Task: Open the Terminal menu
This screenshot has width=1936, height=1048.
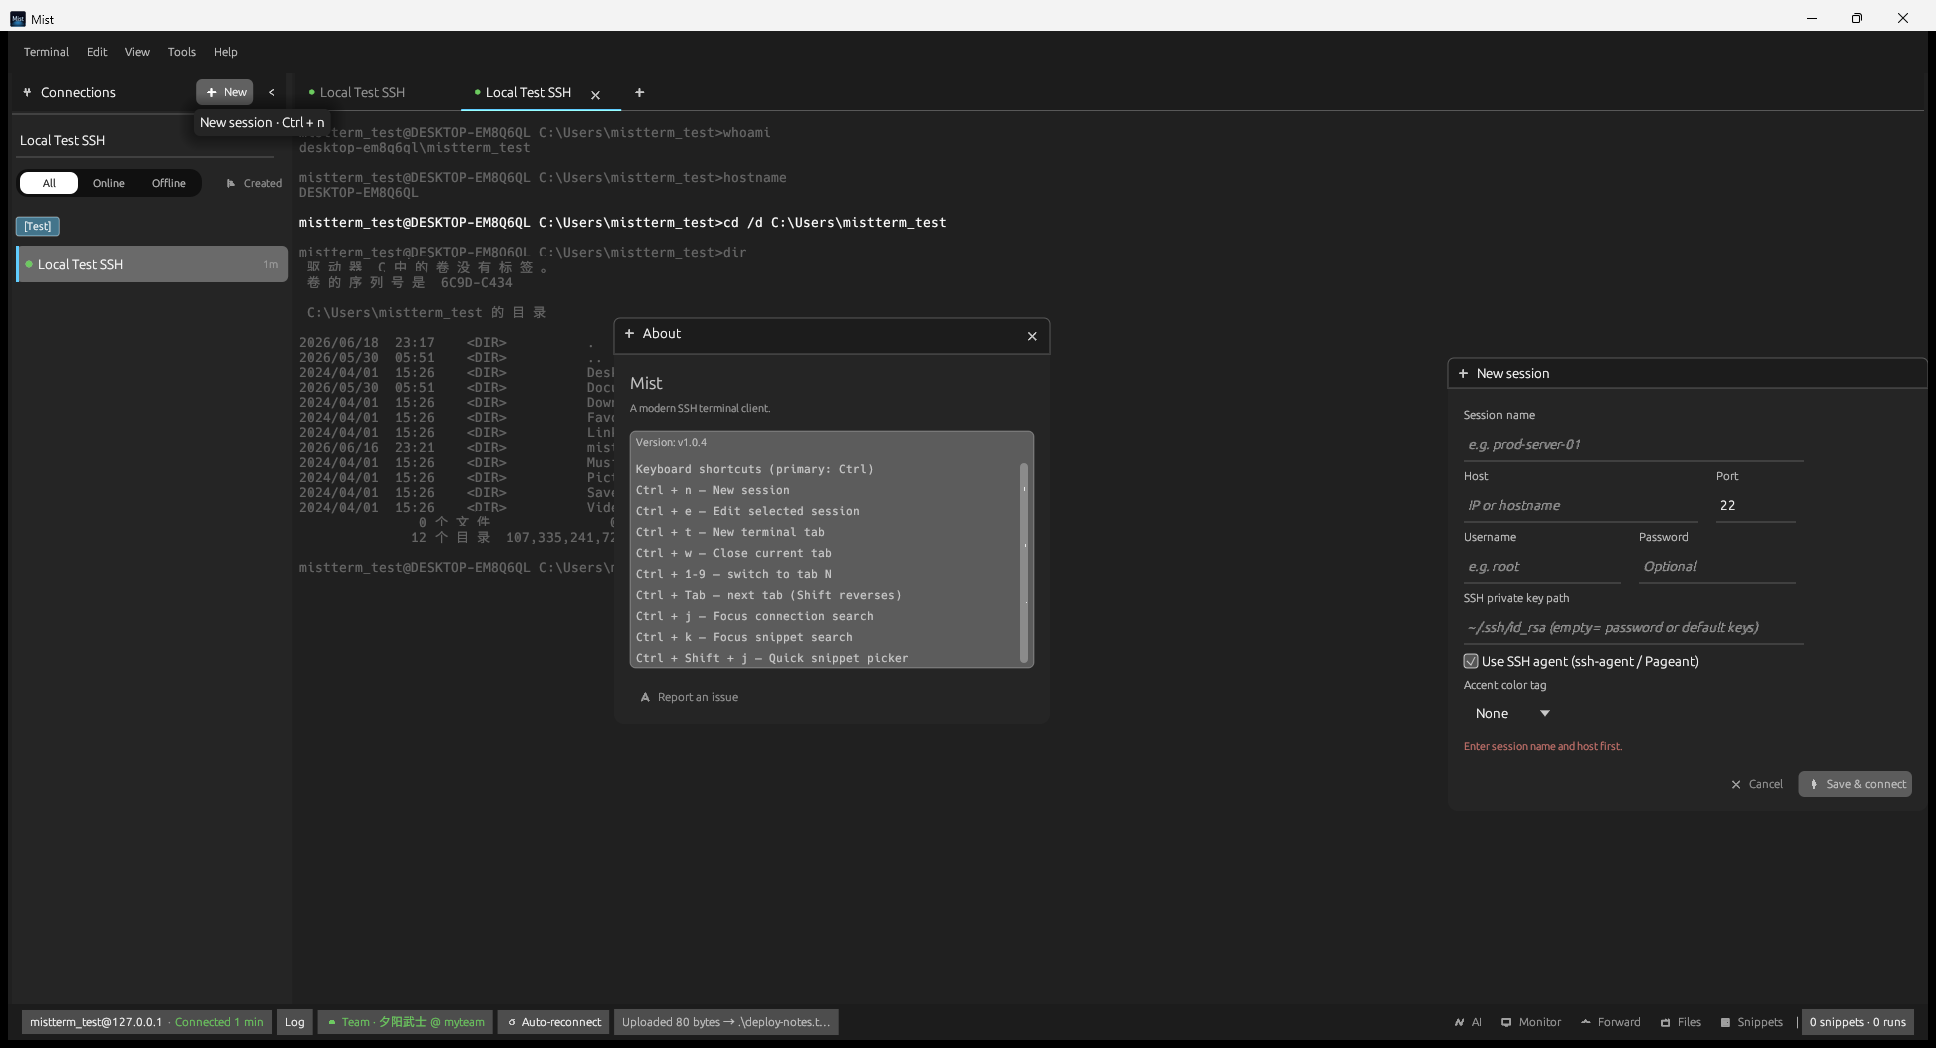Action: pyautogui.click(x=46, y=52)
